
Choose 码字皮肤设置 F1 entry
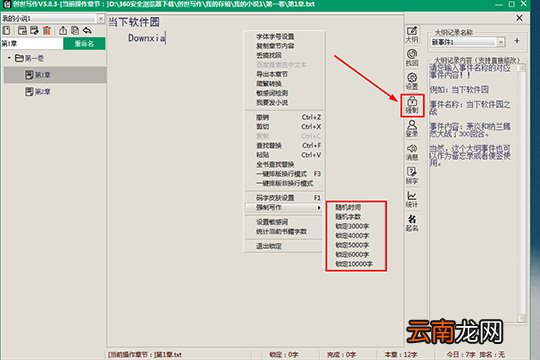tap(284, 198)
